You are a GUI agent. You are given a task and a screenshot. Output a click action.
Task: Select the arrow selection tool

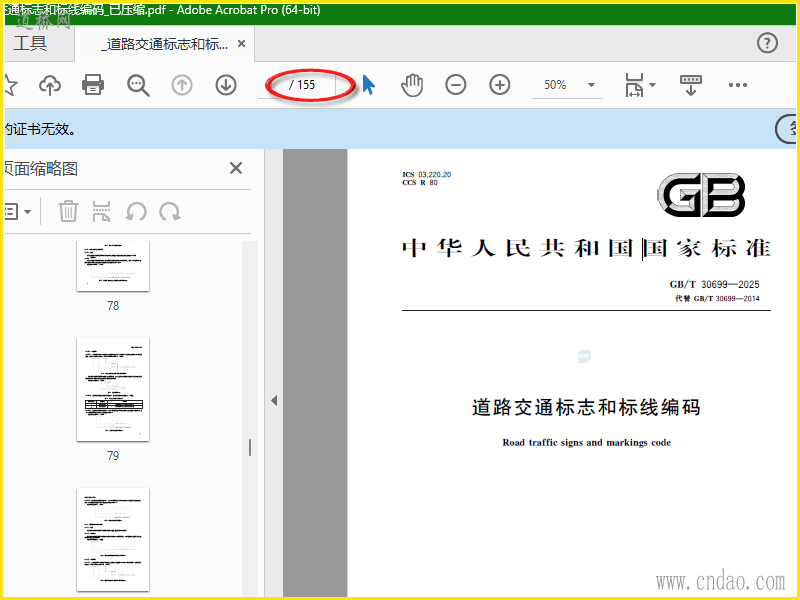(368, 85)
